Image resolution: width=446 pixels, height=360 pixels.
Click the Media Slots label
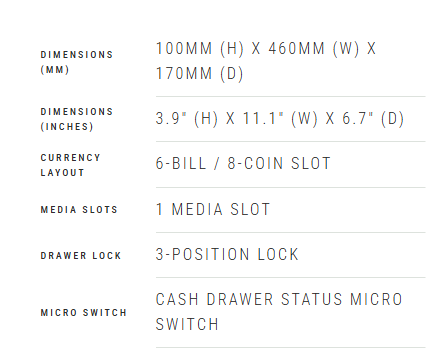(79, 210)
